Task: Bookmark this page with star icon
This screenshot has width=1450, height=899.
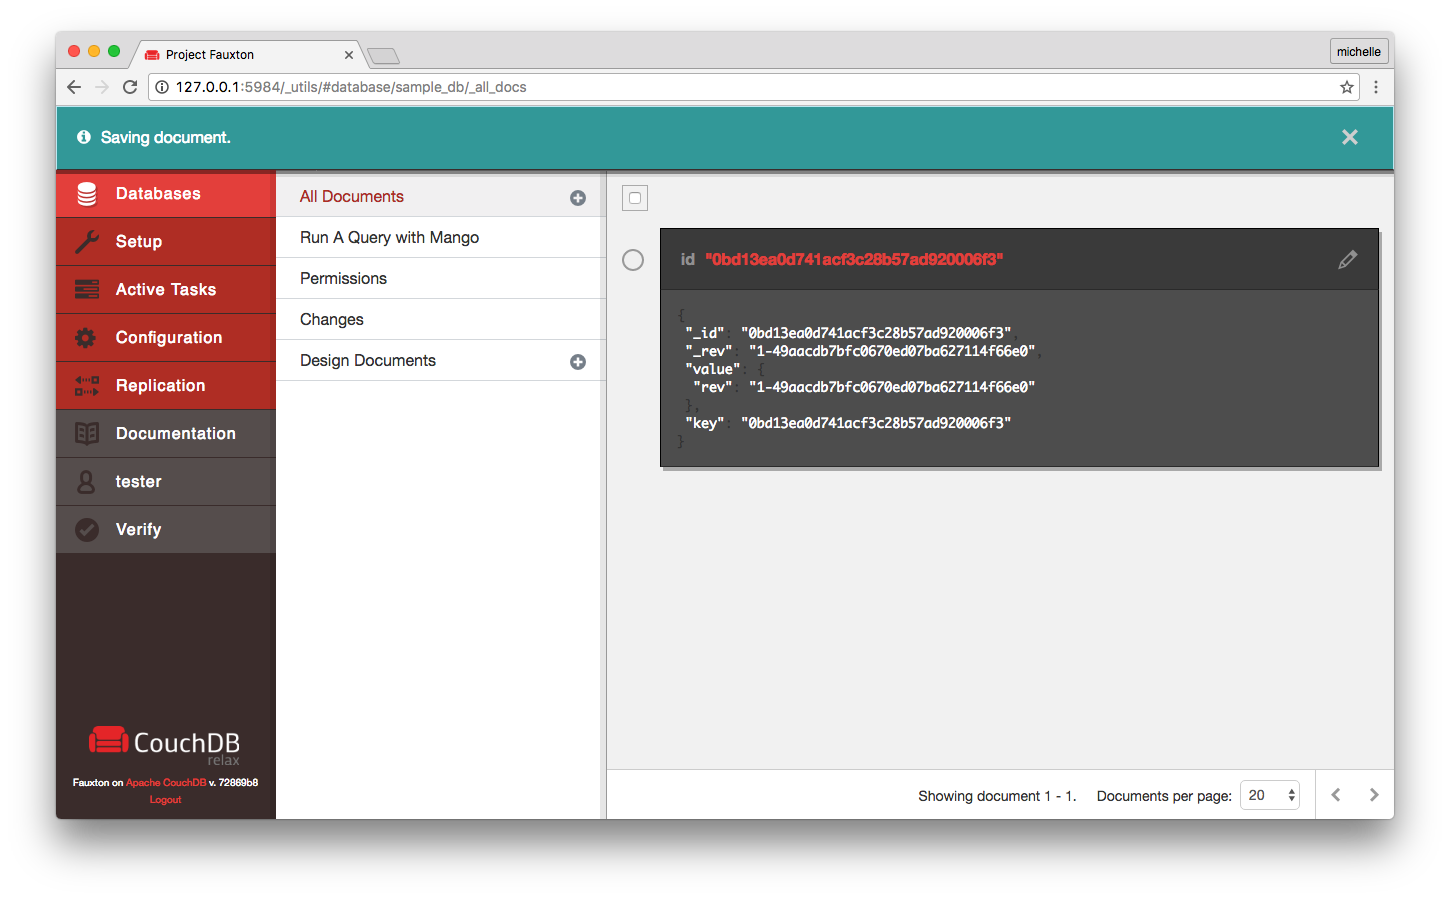Action: point(1347,87)
